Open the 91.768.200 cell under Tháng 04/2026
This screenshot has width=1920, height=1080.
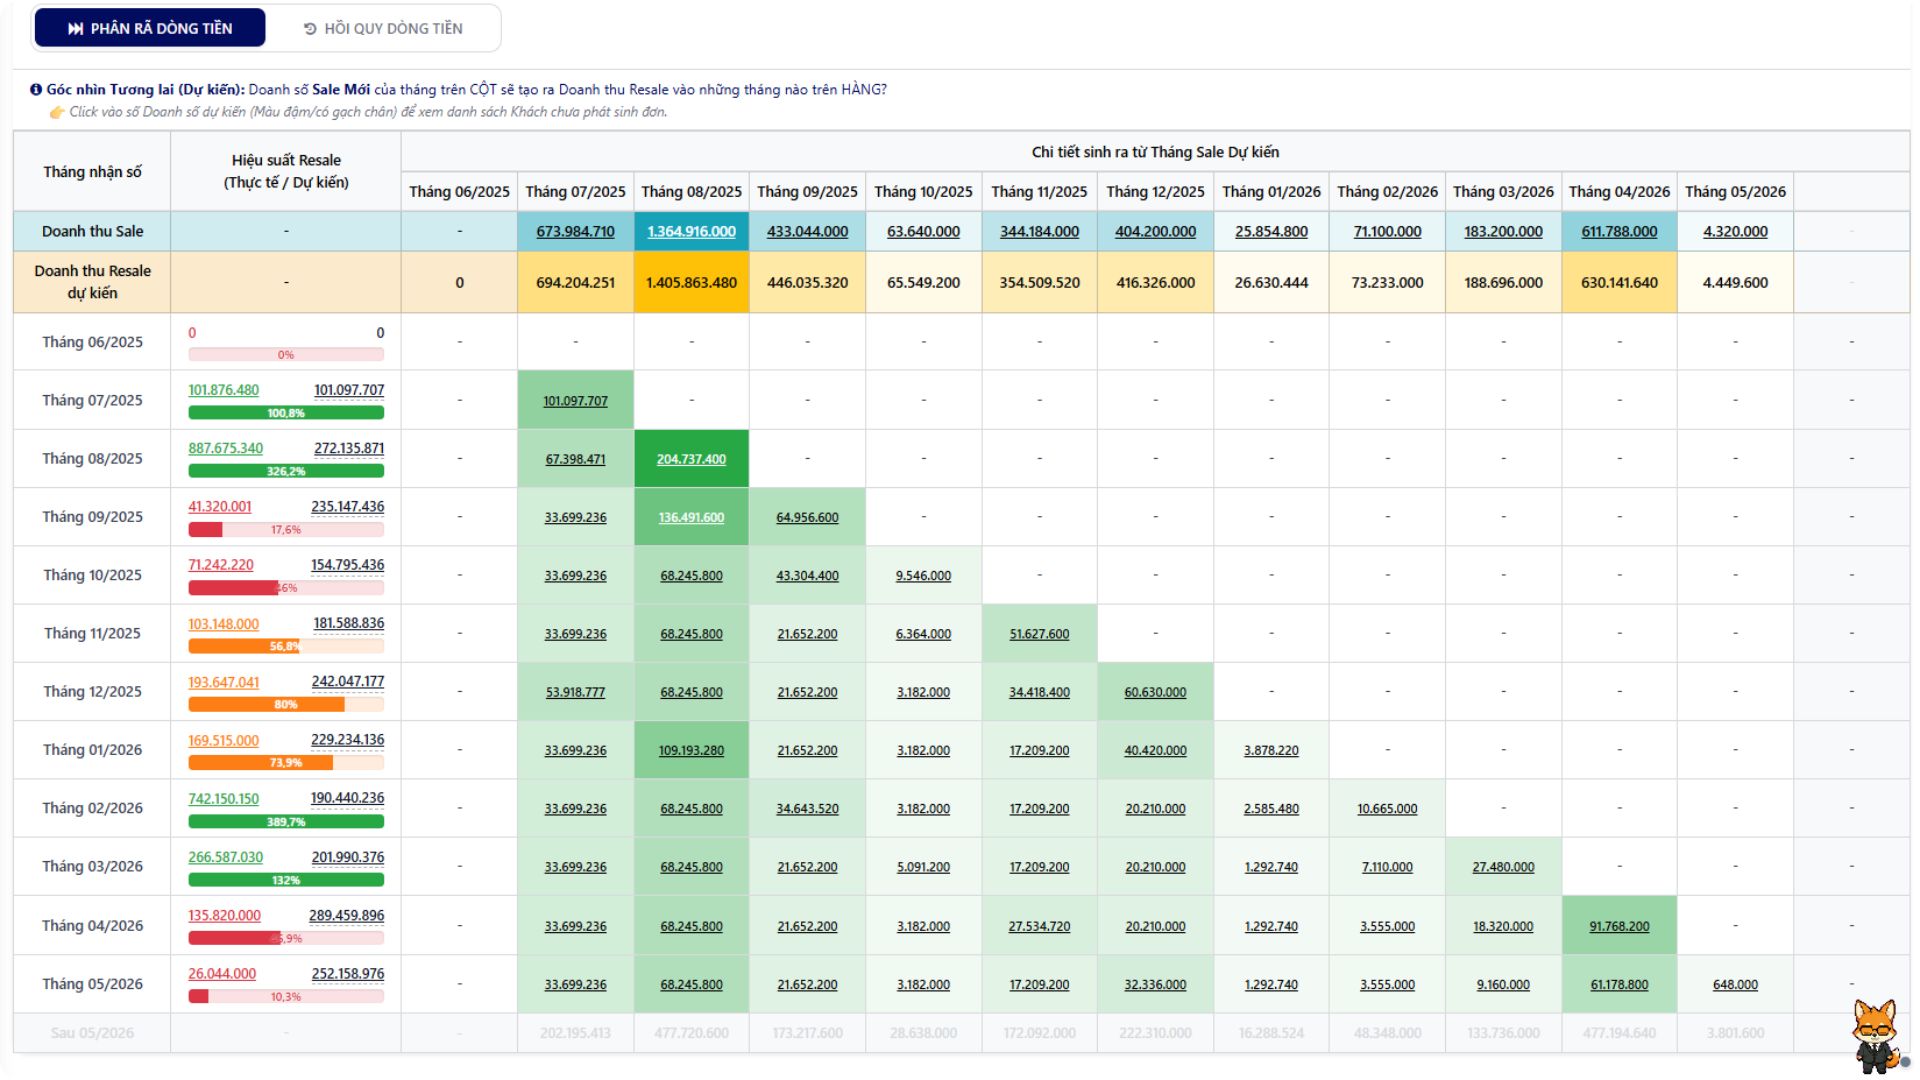pos(1619,926)
